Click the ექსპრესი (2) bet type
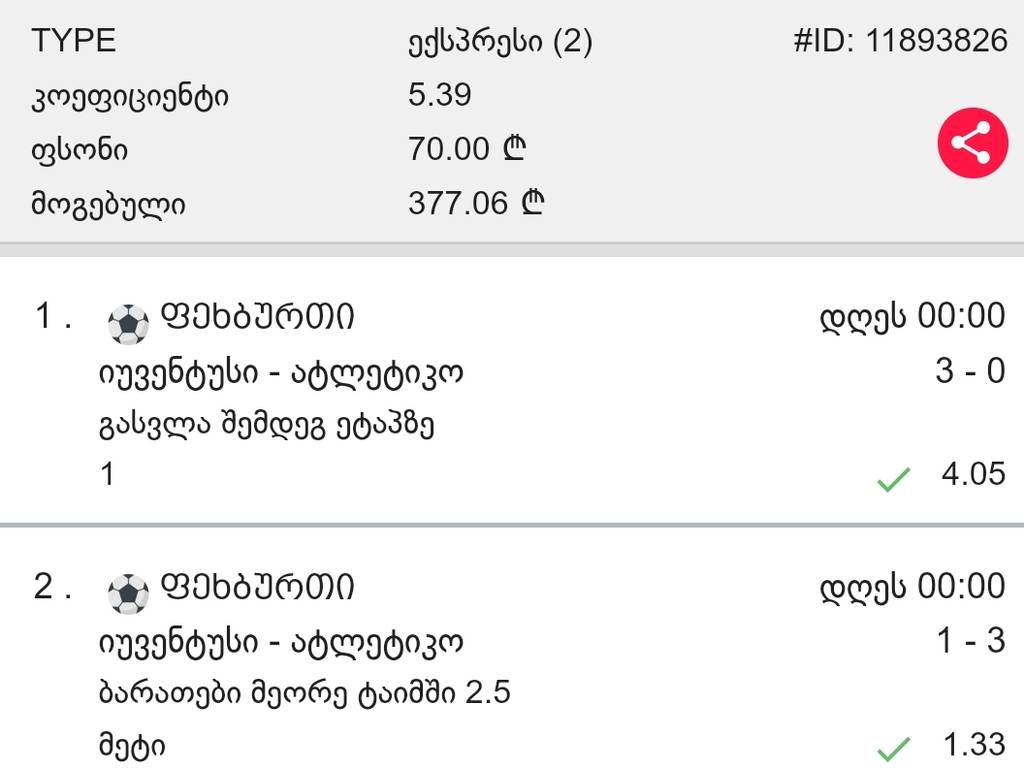 pyautogui.click(x=500, y=41)
